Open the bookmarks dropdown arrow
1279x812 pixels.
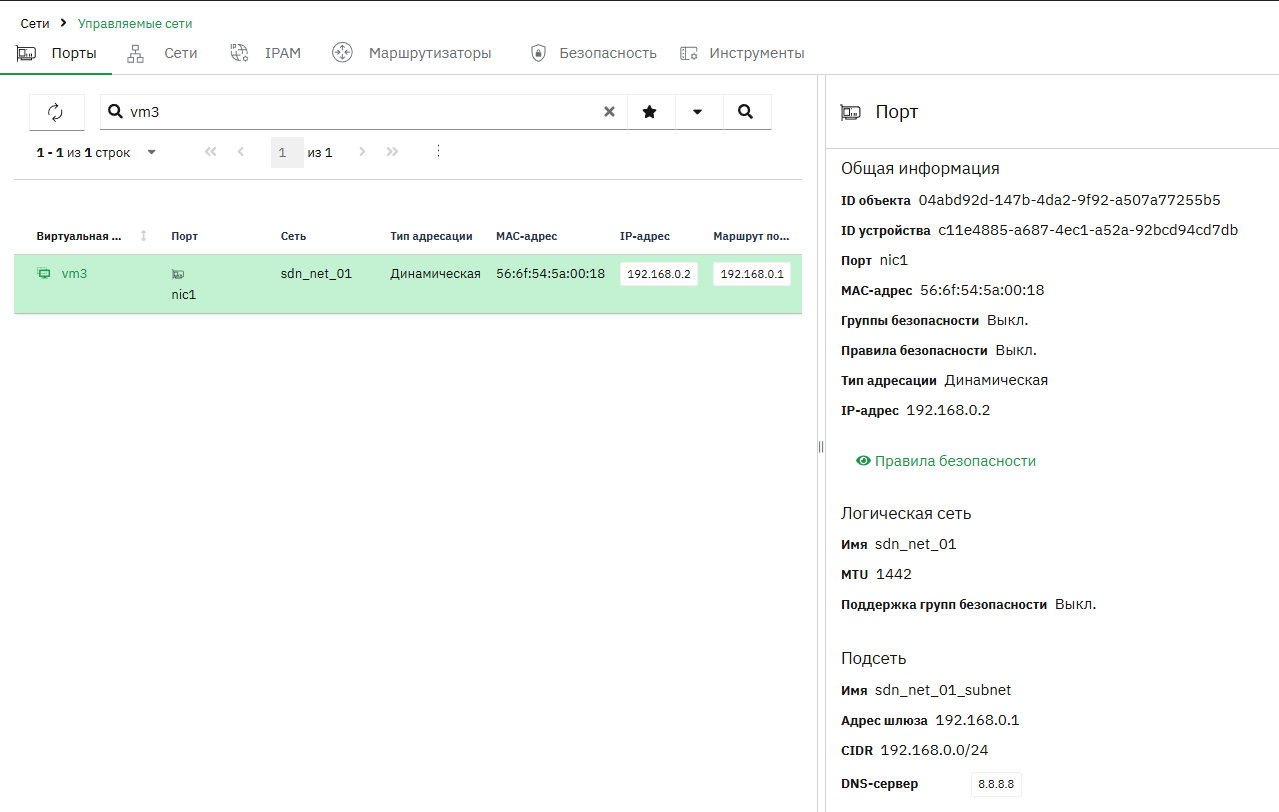pyautogui.click(x=698, y=112)
